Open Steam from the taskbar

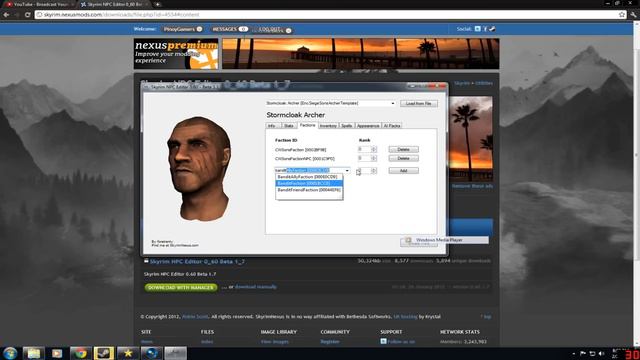104,353
